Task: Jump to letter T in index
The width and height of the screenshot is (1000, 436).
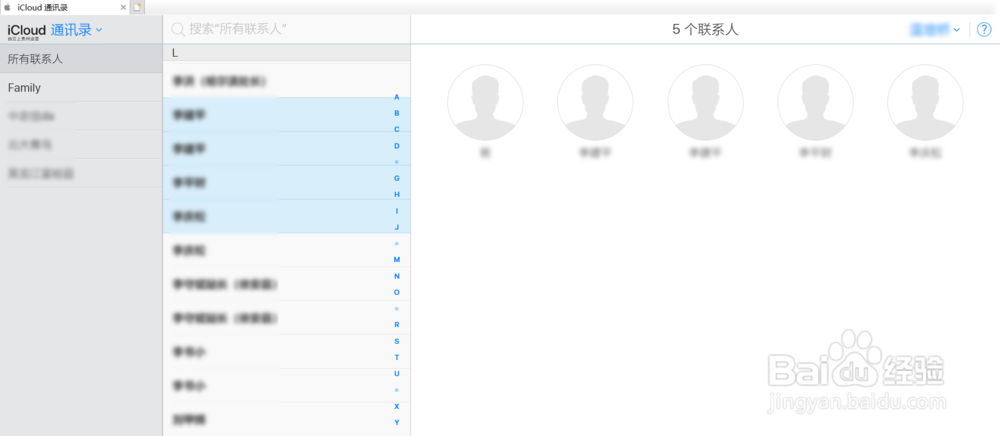Action: pyautogui.click(x=397, y=358)
